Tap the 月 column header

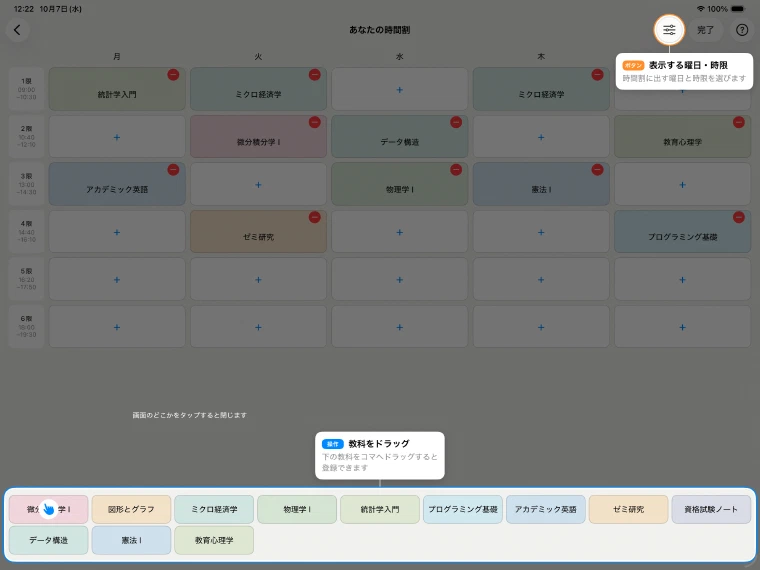117,57
